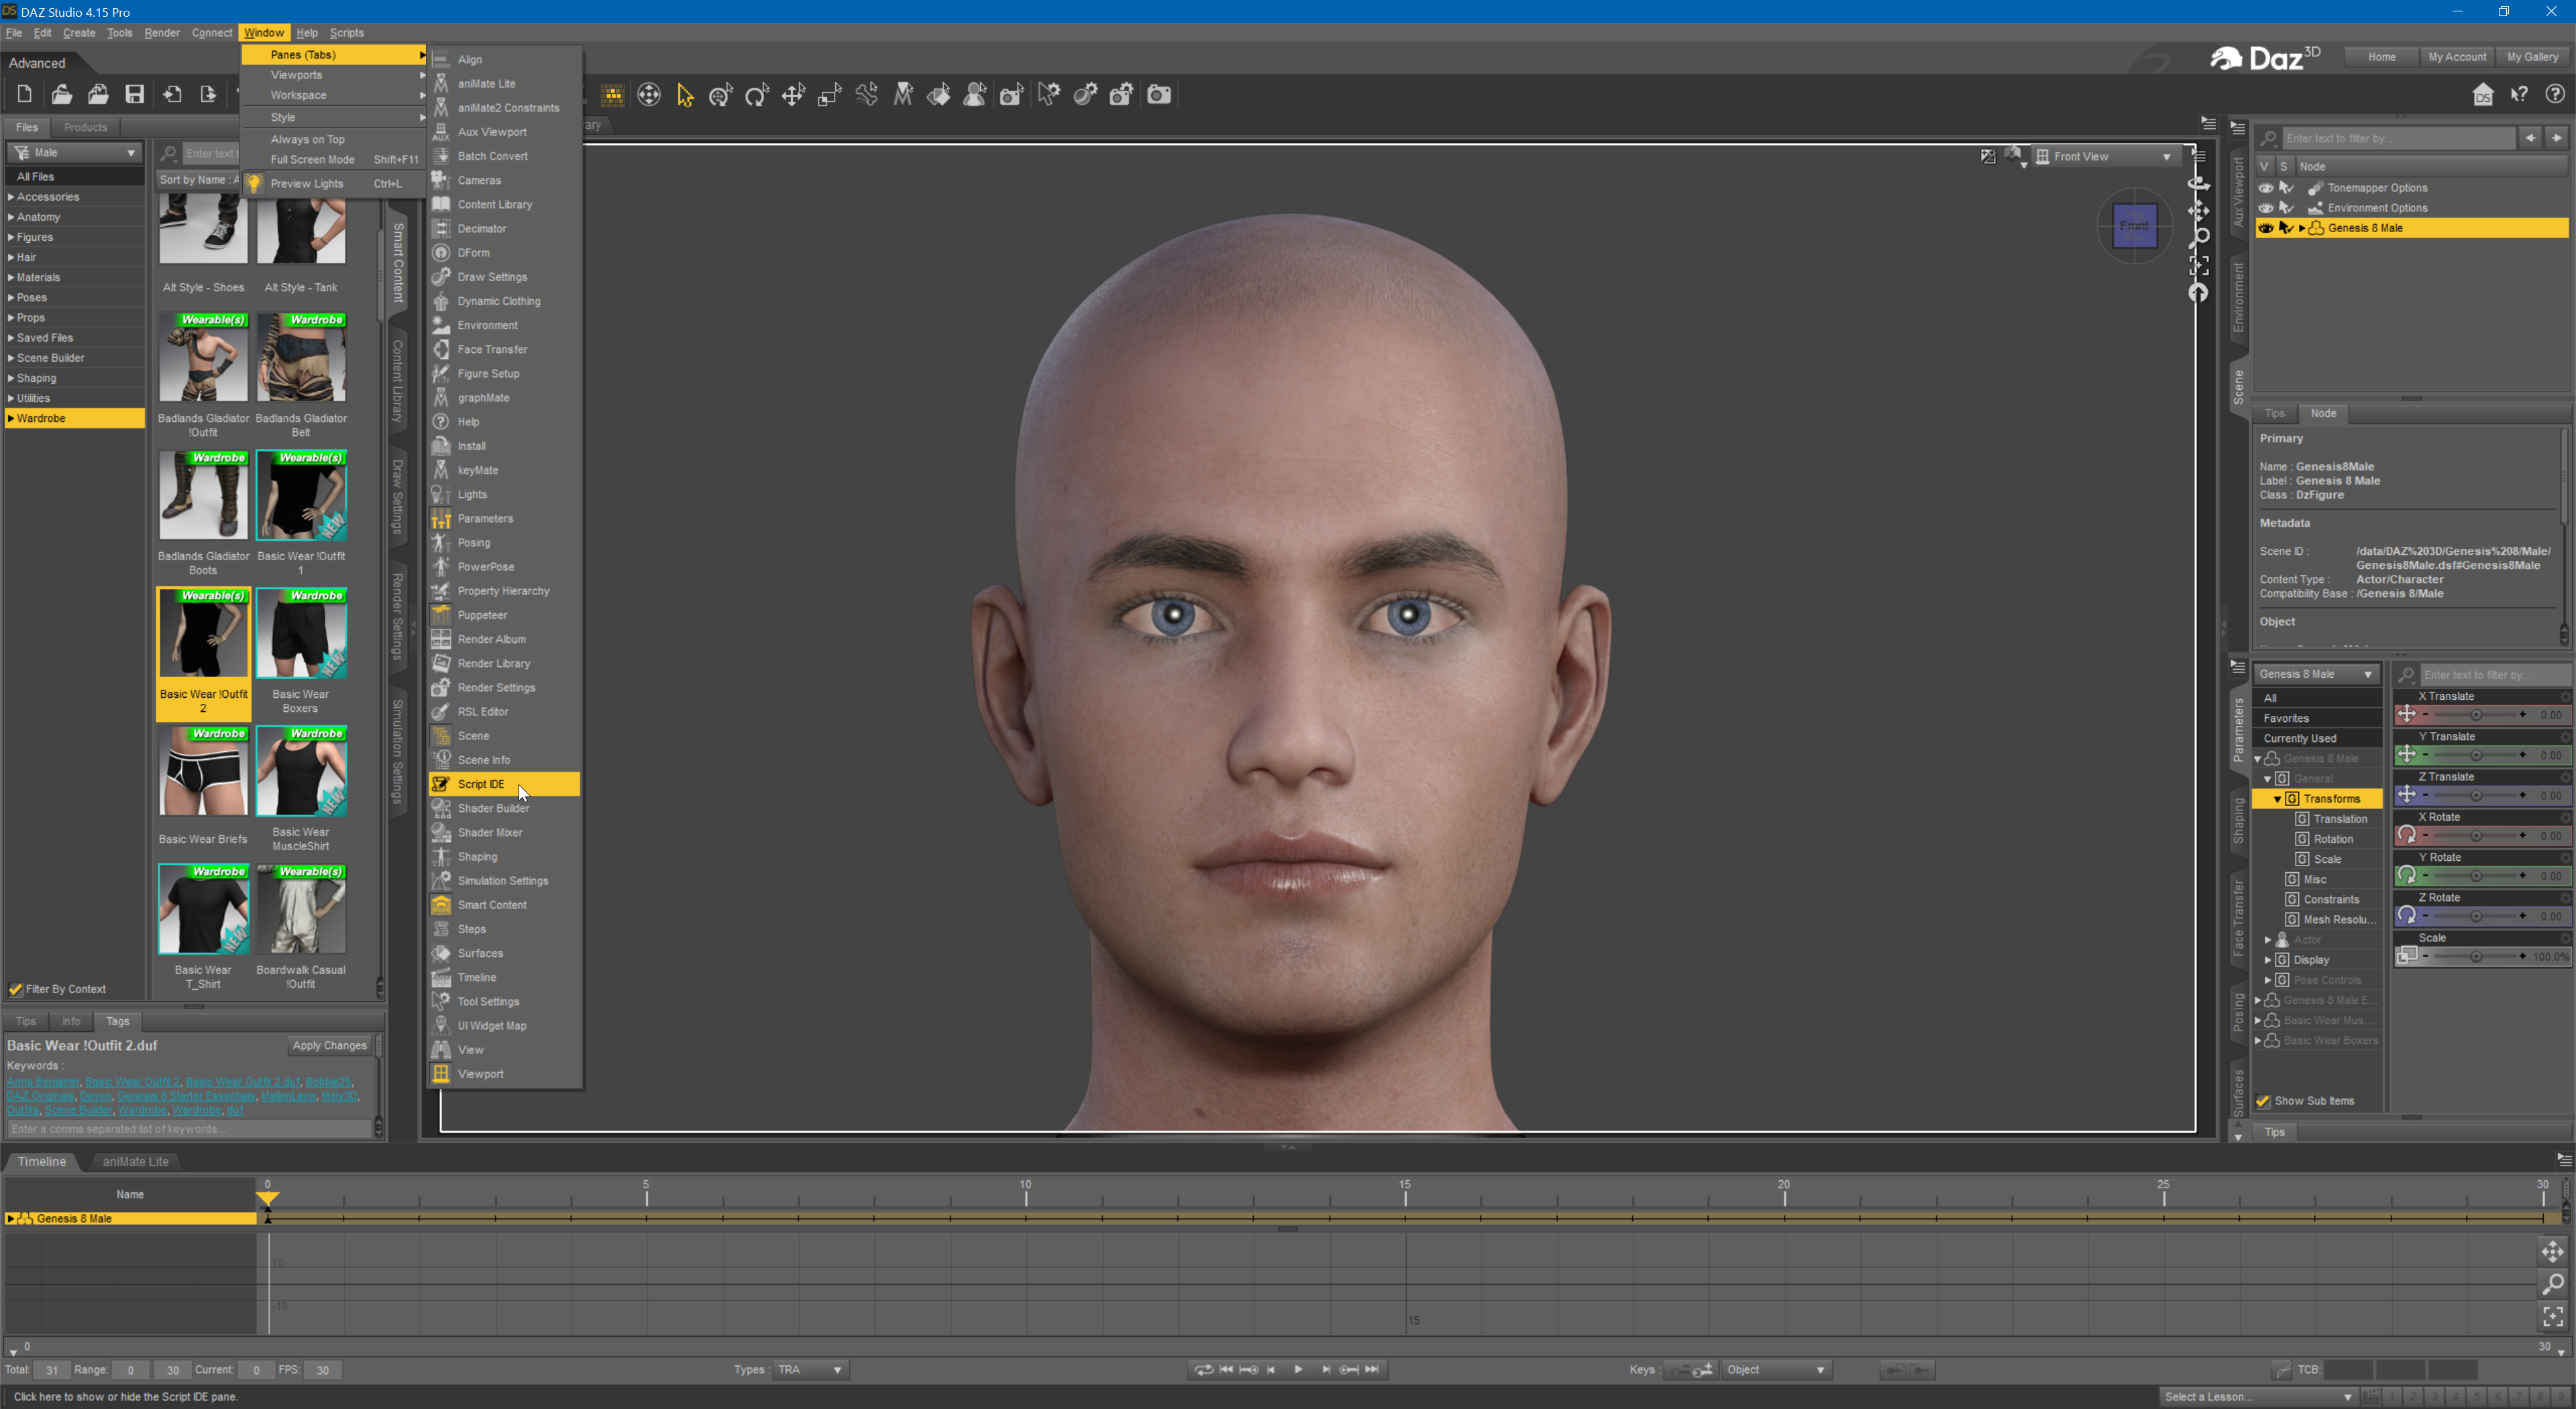Screen dimensions: 2576x1409
Task: Open the Object keys dropdown
Action: tap(1776, 1369)
